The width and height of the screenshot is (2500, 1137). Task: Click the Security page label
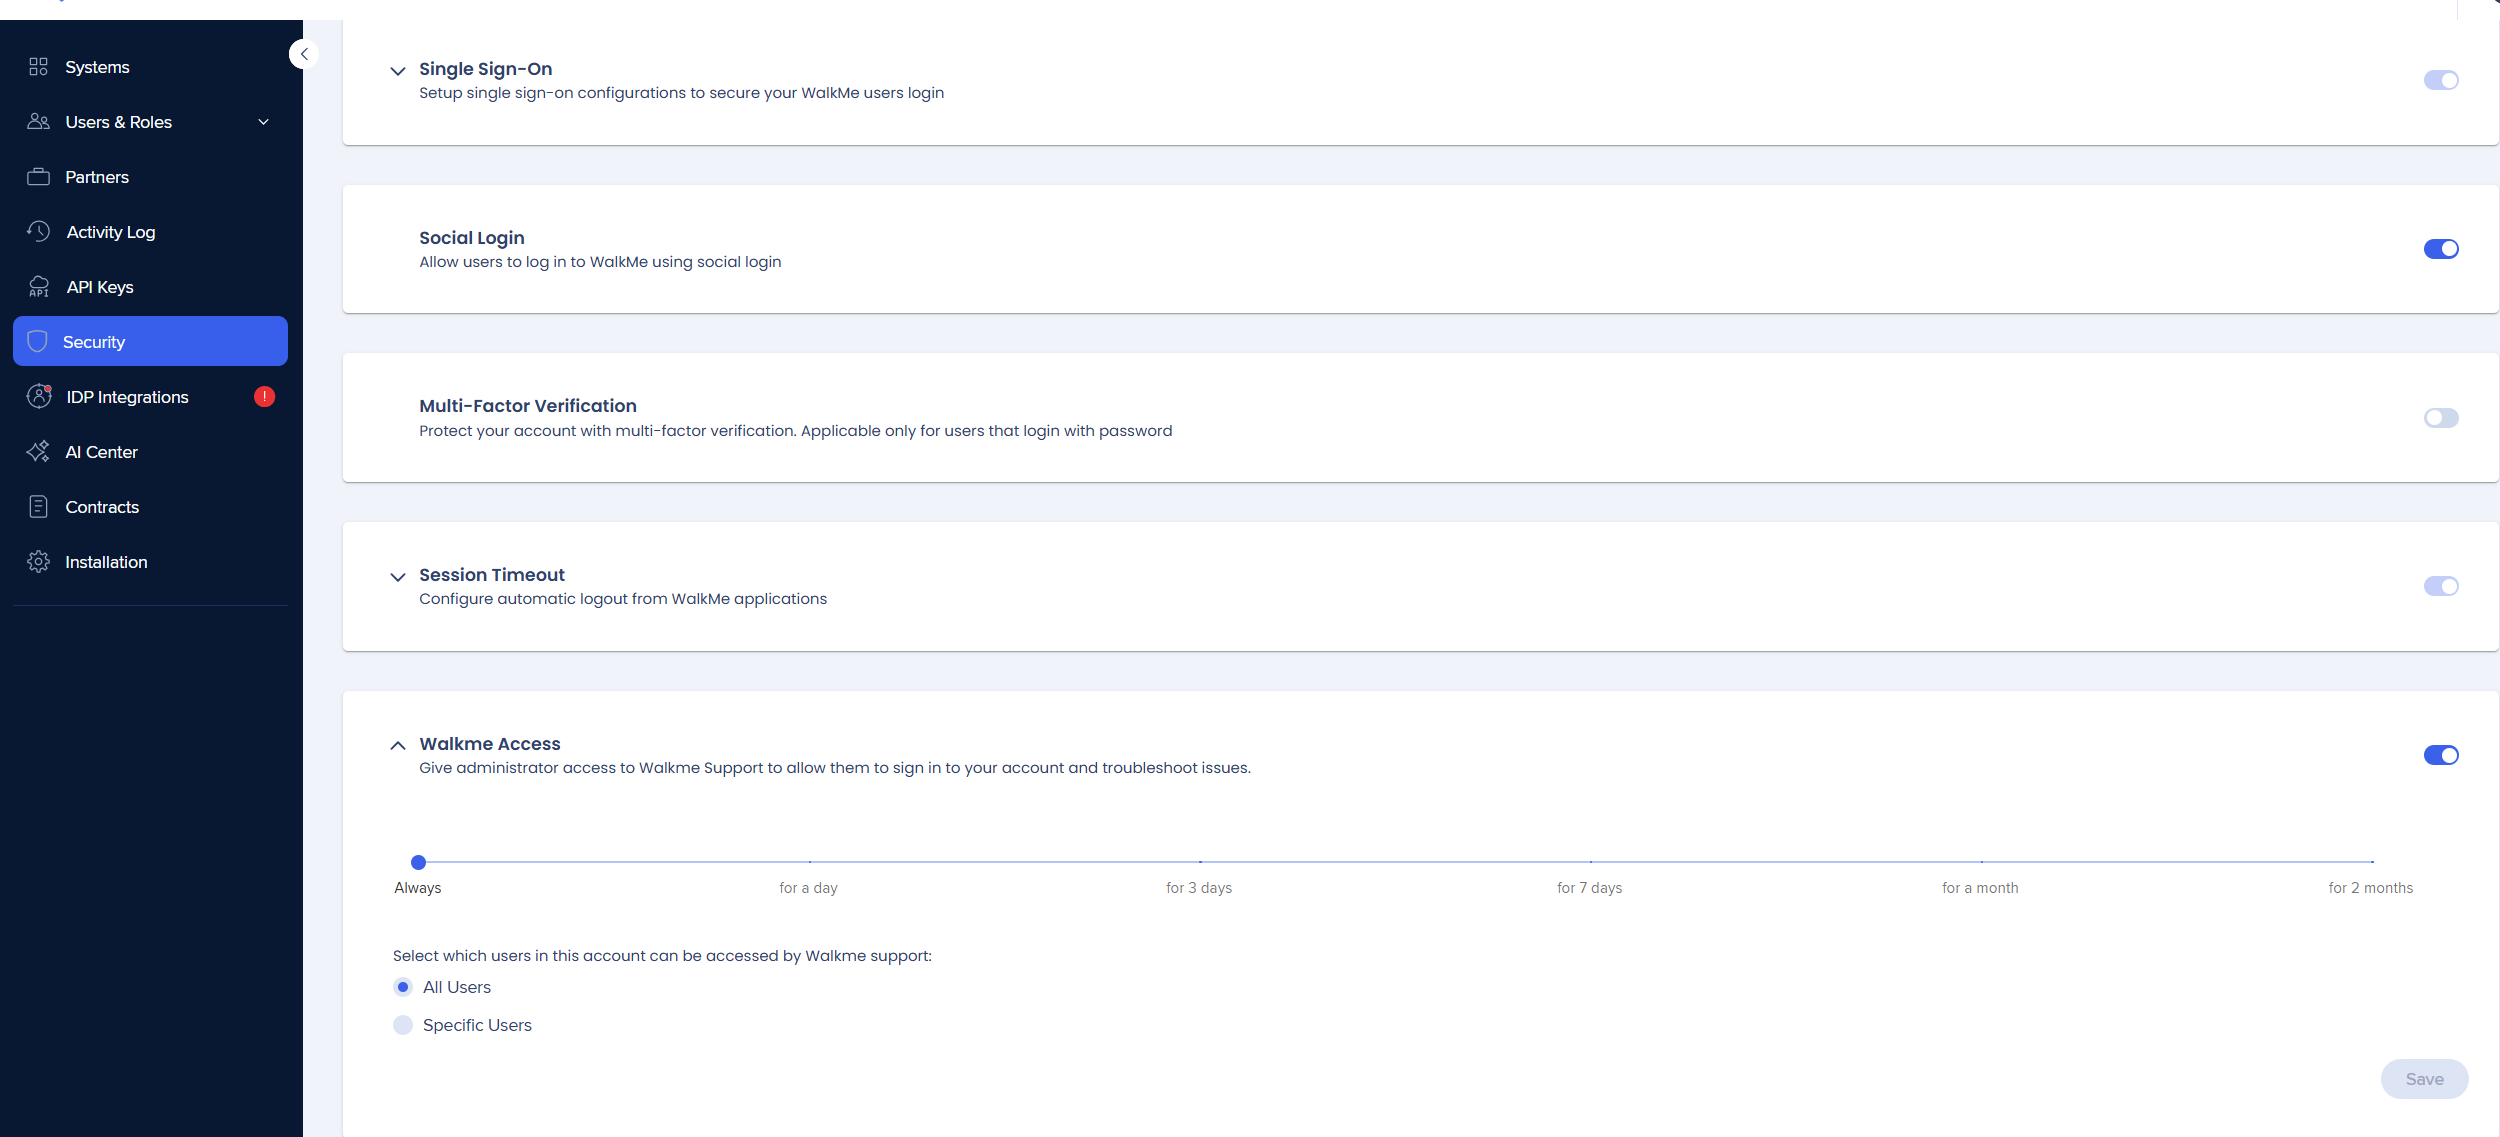pos(94,342)
